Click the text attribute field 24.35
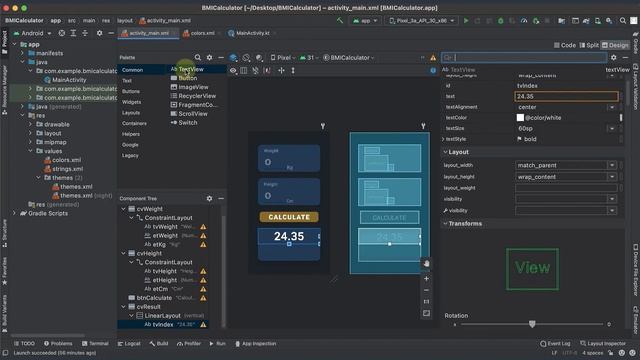 tap(566, 96)
